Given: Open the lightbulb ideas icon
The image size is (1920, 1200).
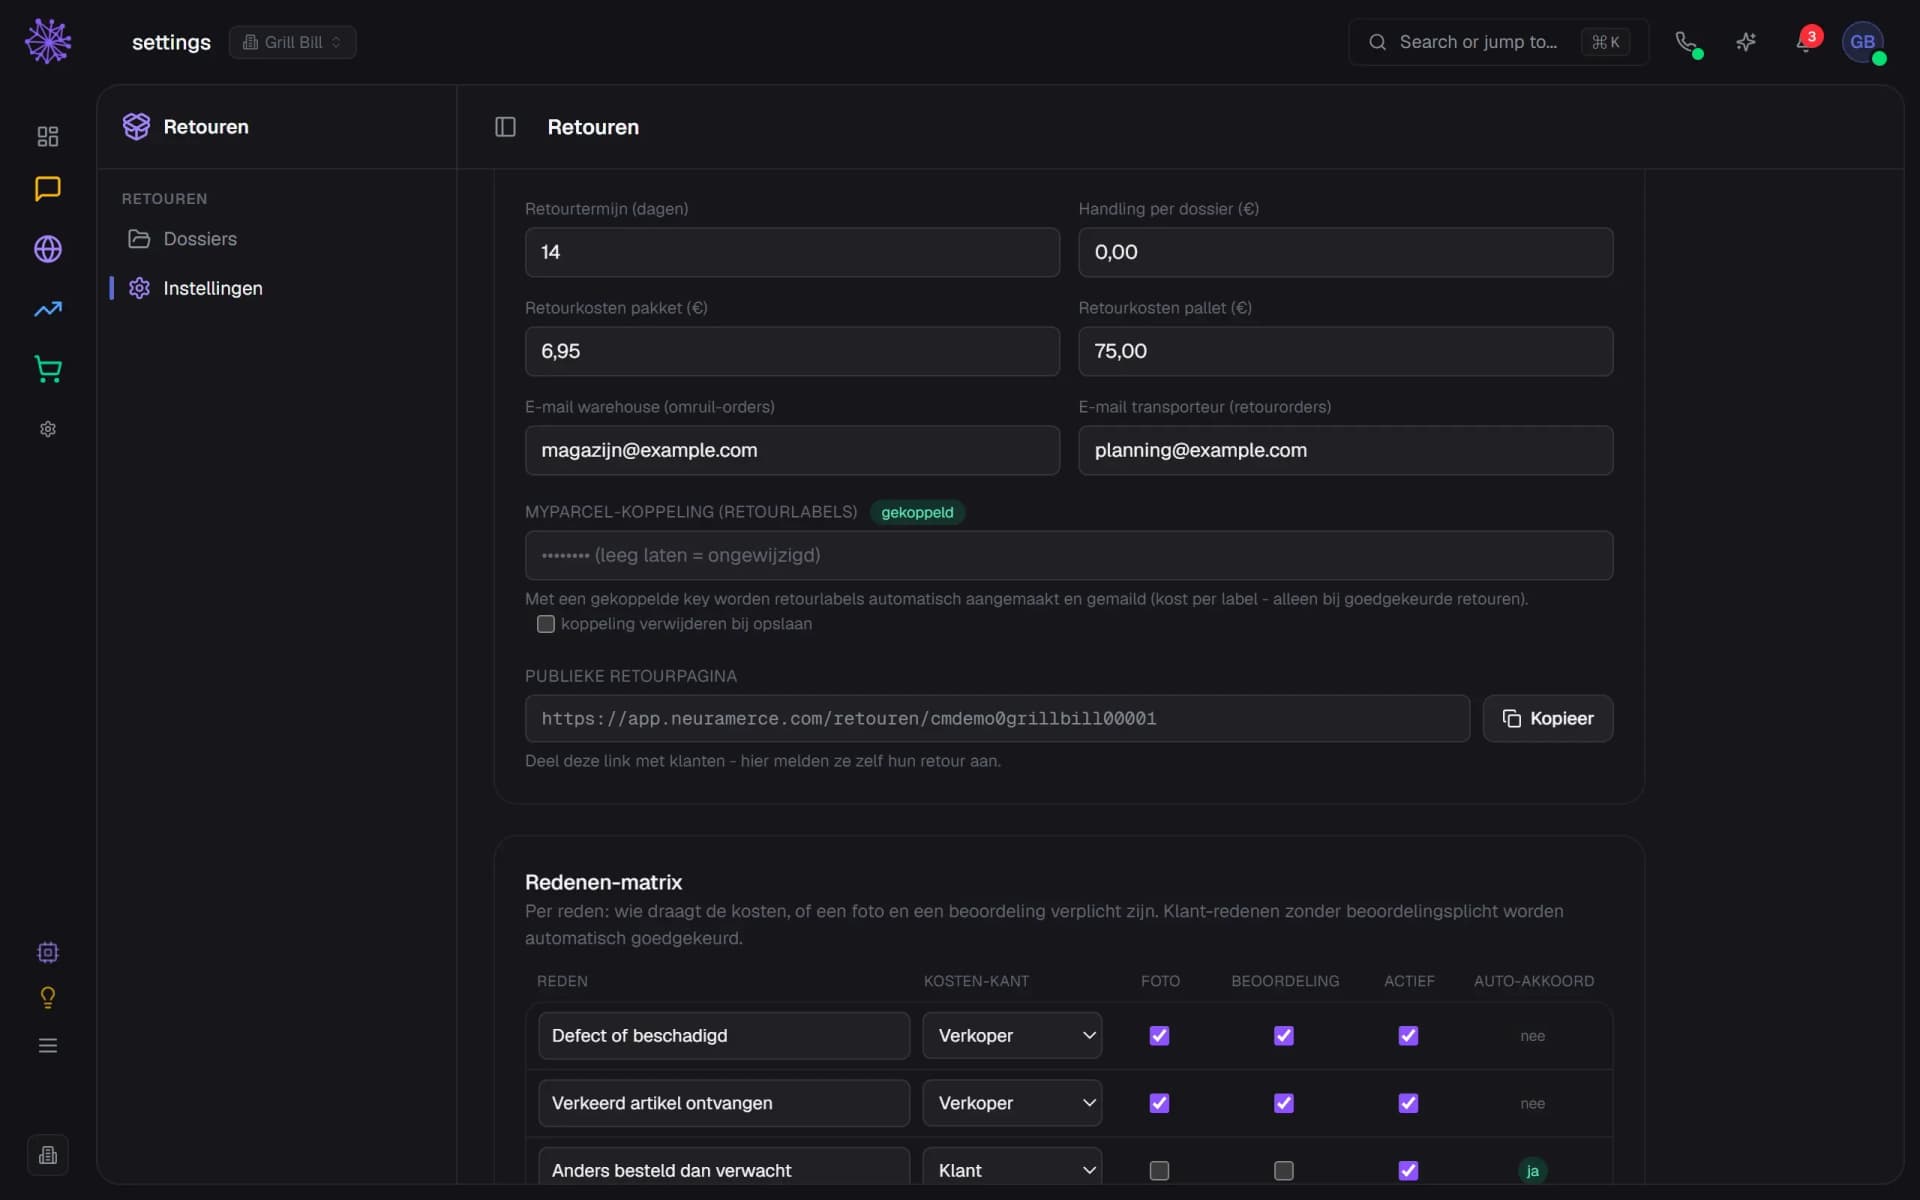Looking at the screenshot, I should point(47,998).
